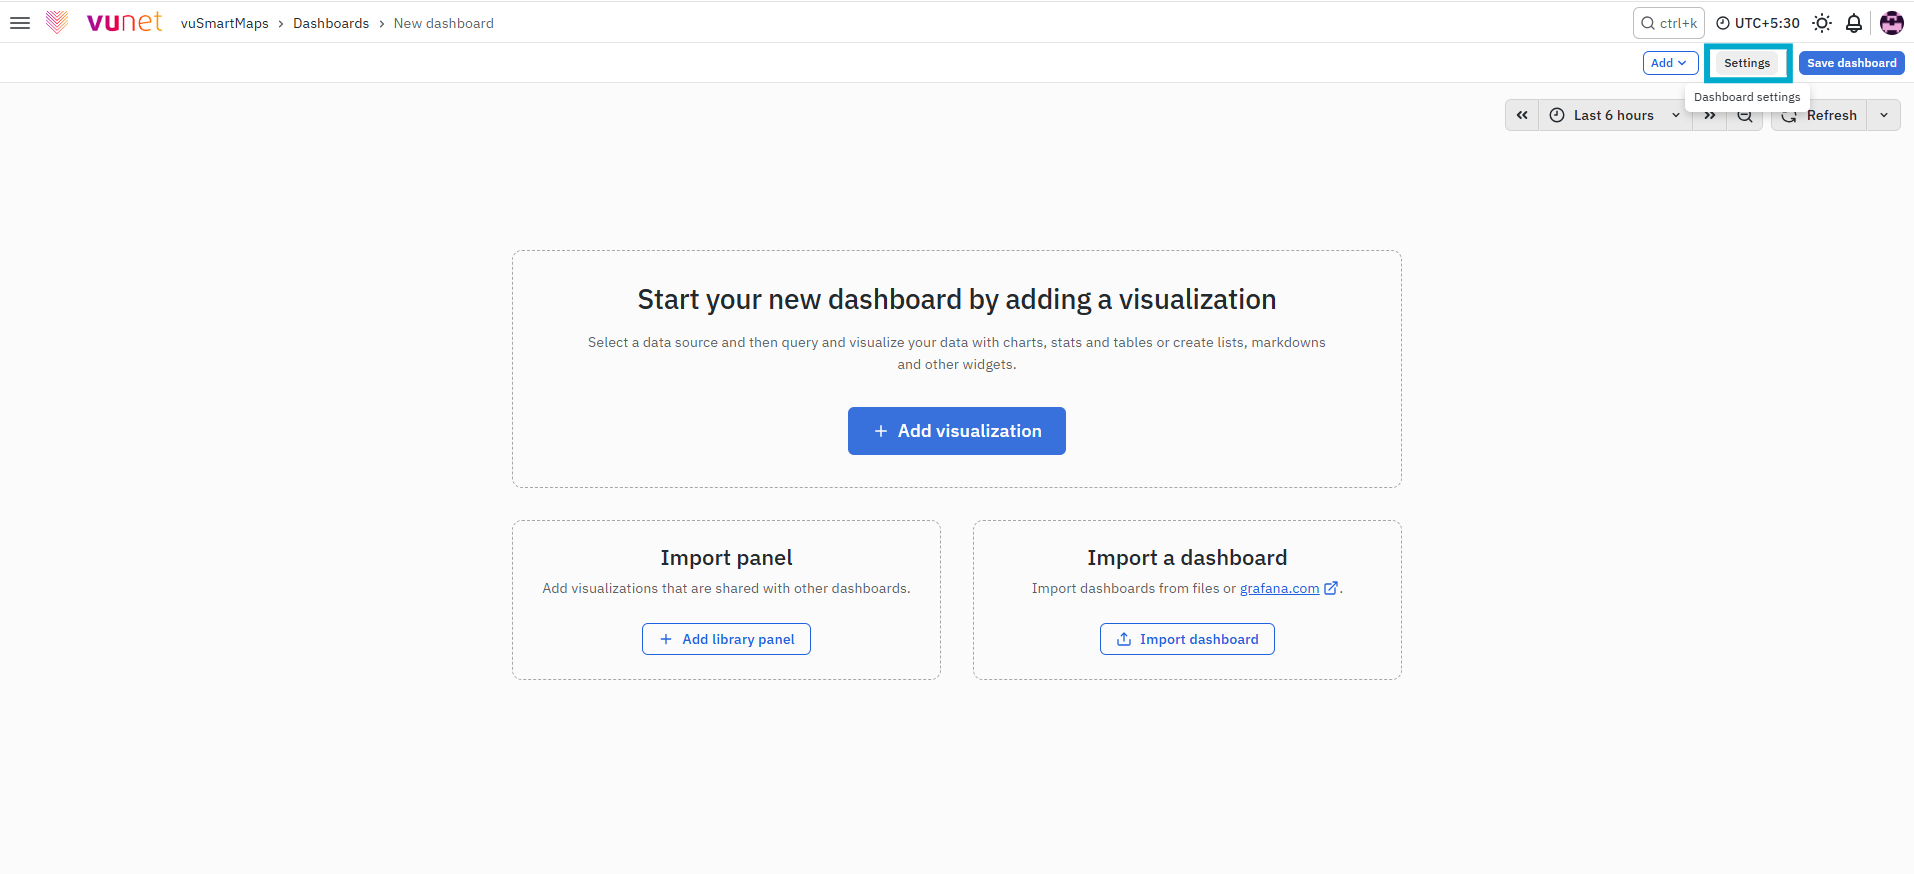Open the hamburger navigation menu
Viewport: 1914px width, 874px height.
(x=20, y=23)
